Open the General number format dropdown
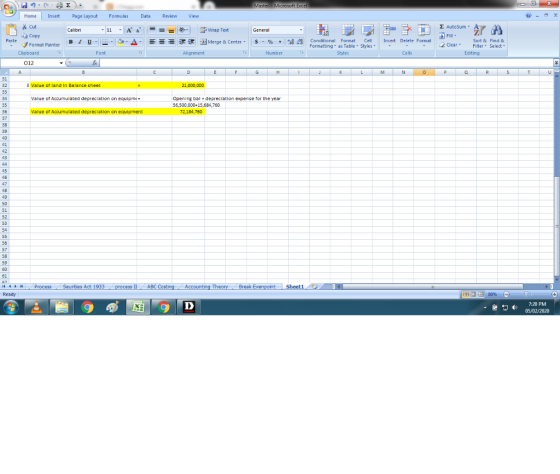 (x=301, y=30)
